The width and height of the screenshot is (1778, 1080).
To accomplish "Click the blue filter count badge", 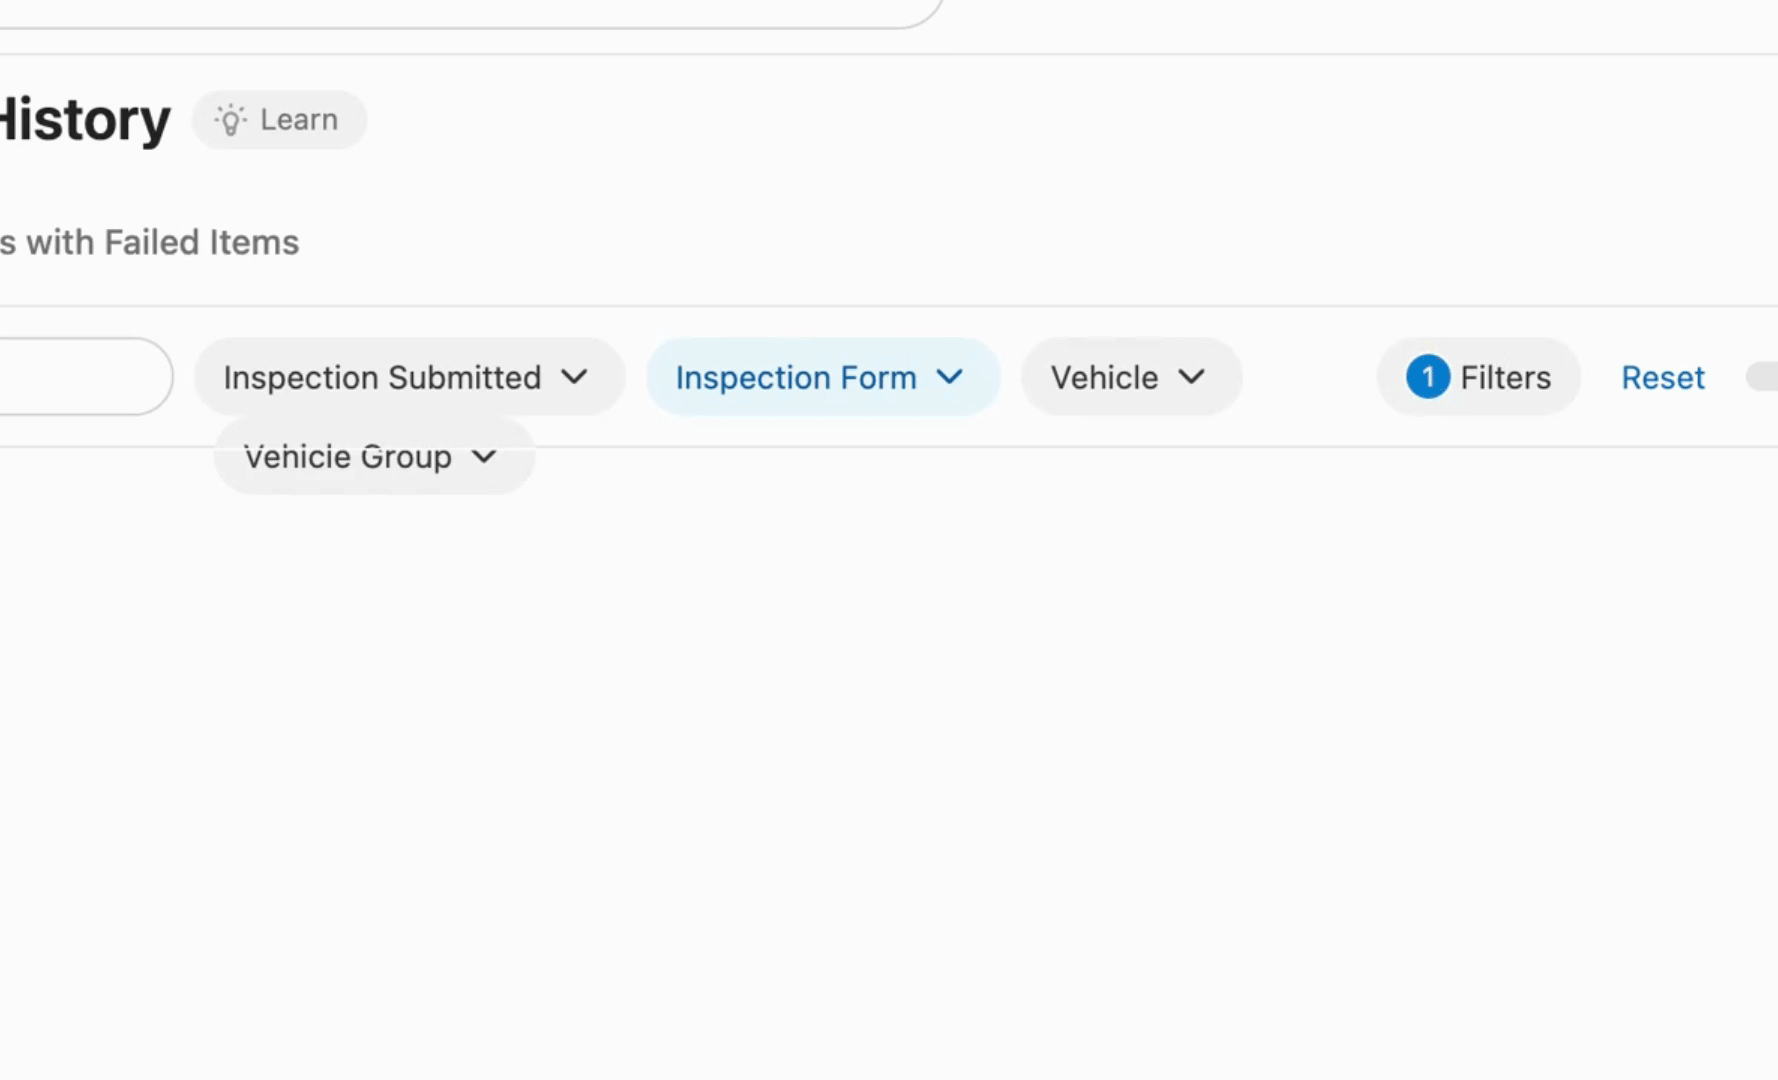I will pos(1427,377).
